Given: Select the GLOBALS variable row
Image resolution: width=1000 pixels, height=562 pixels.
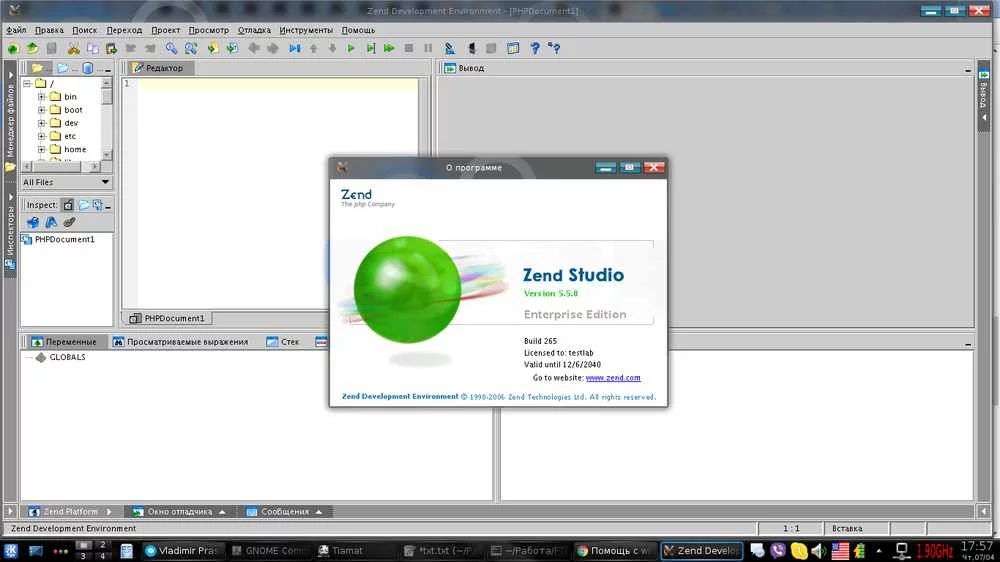Looking at the screenshot, I should tap(61, 357).
